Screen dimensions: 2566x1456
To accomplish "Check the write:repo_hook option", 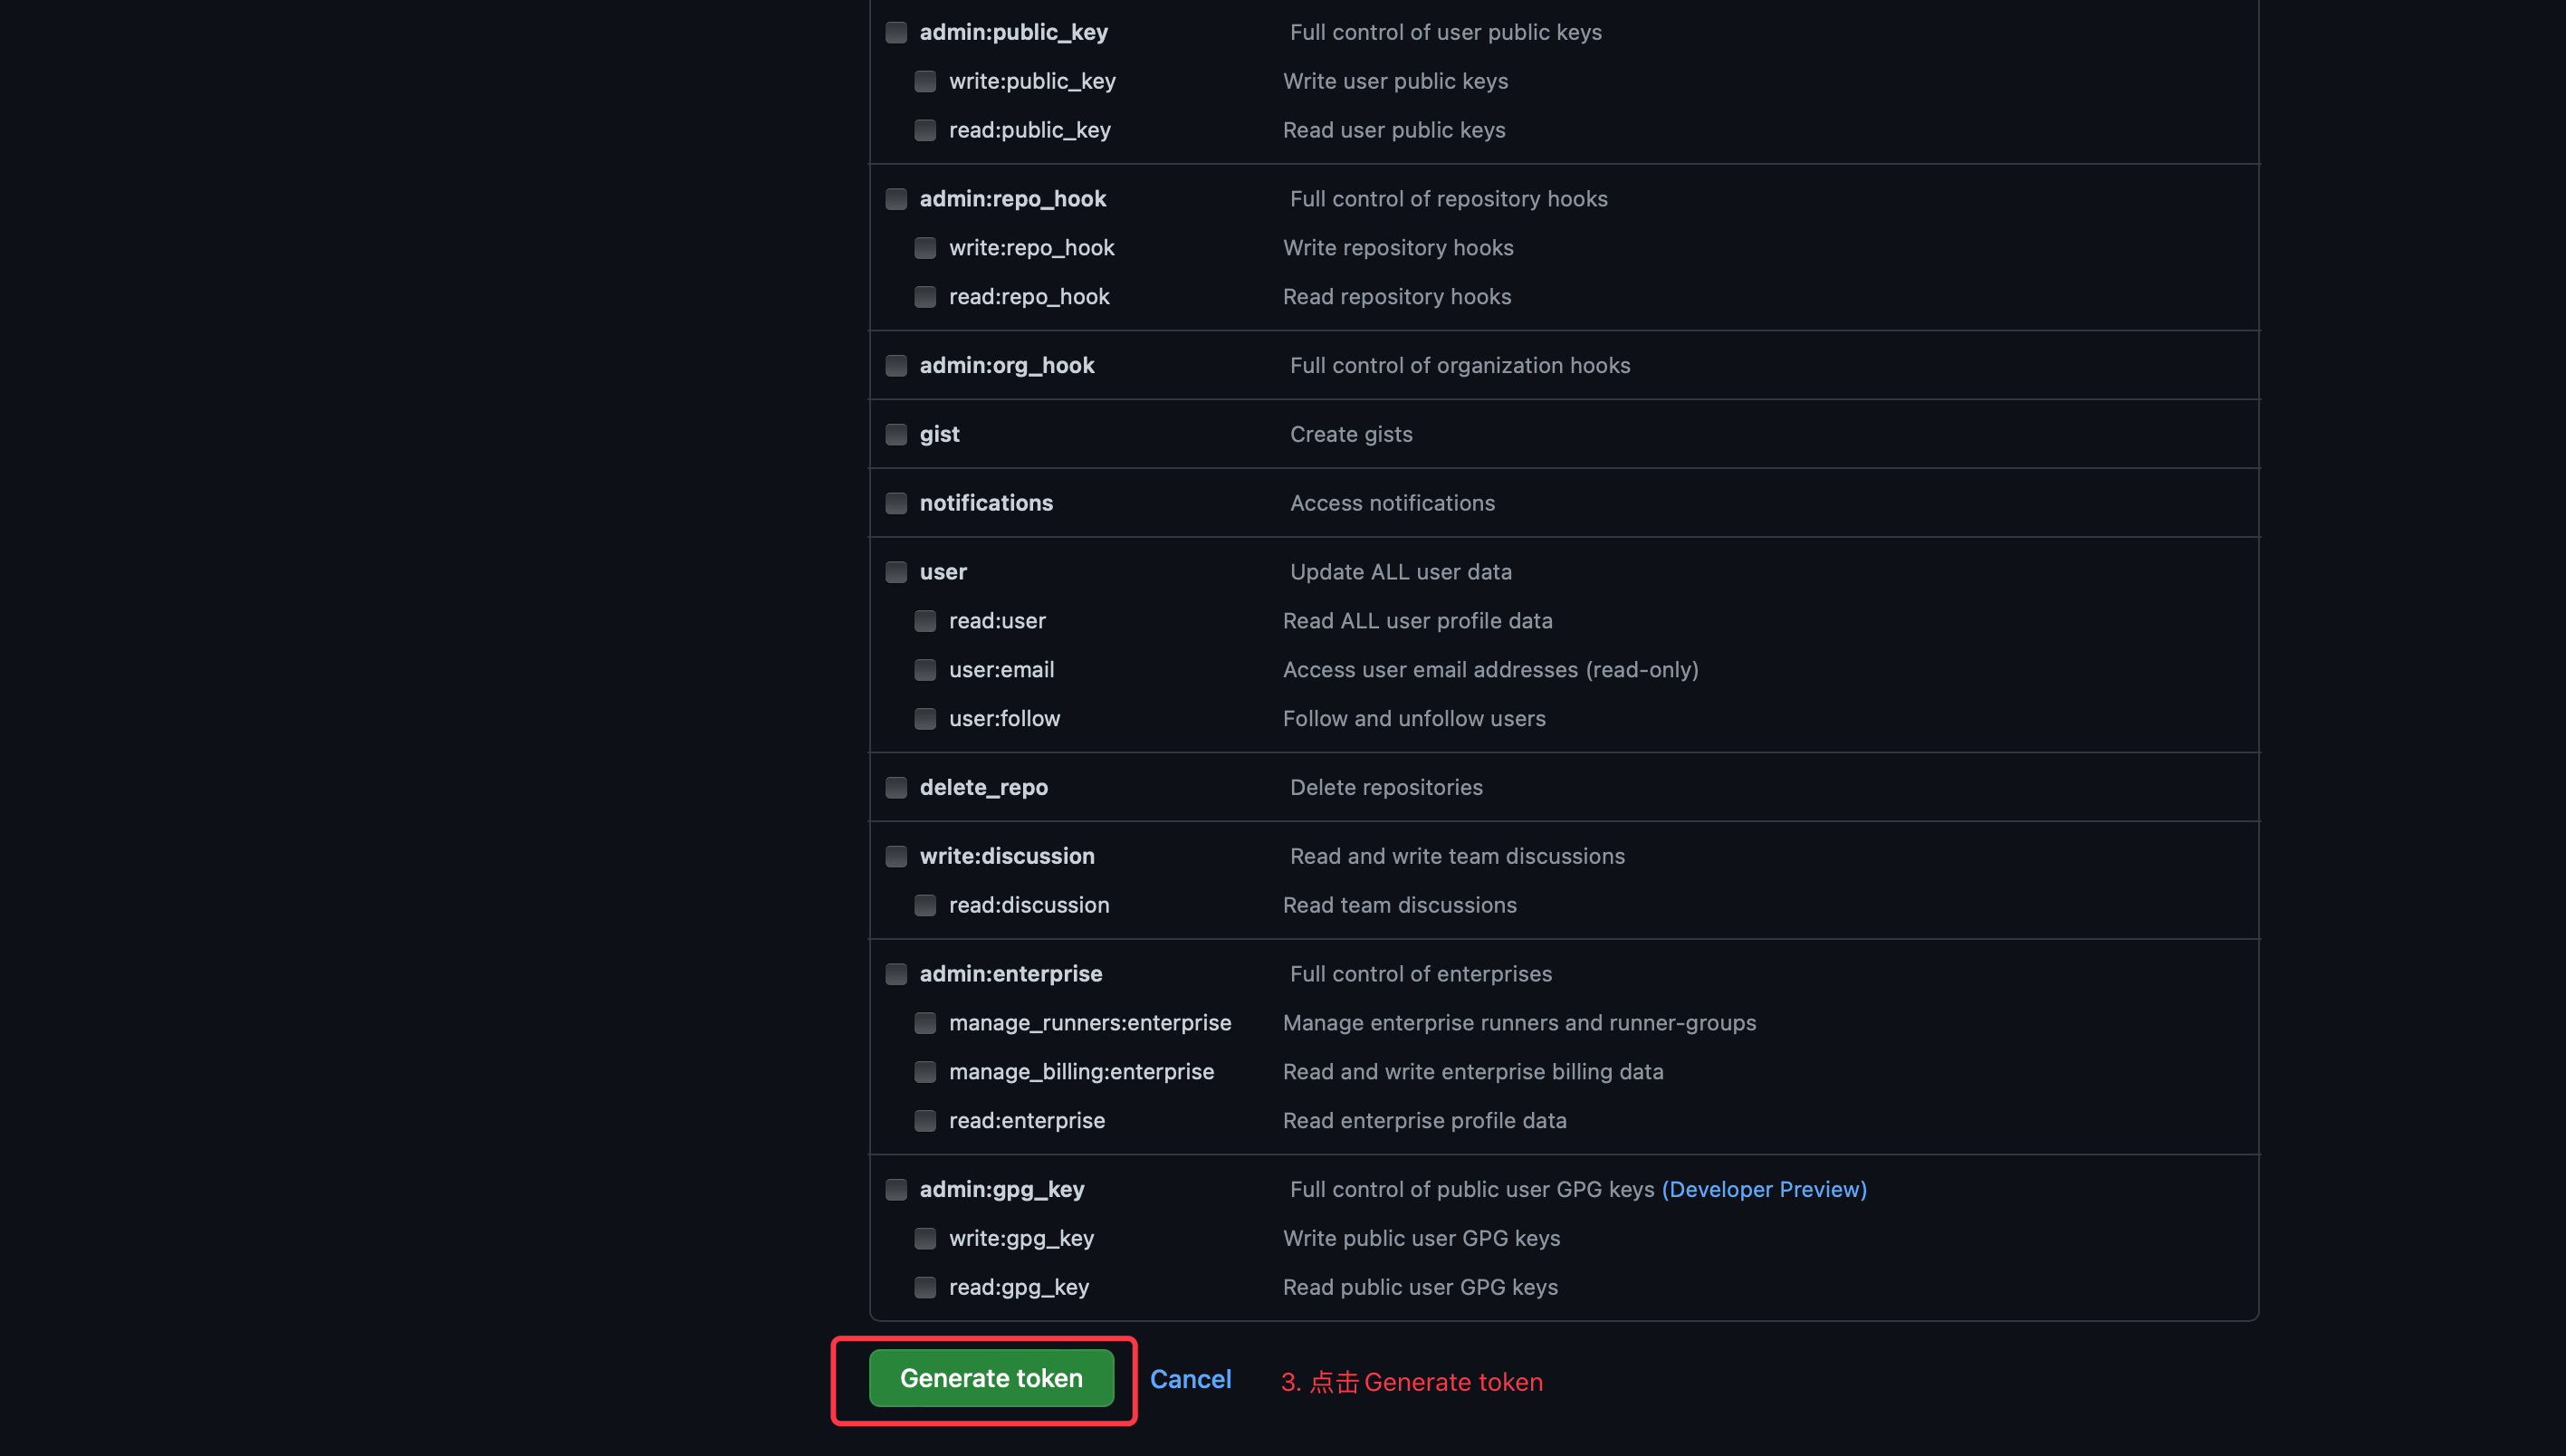I will click(925, 248).
